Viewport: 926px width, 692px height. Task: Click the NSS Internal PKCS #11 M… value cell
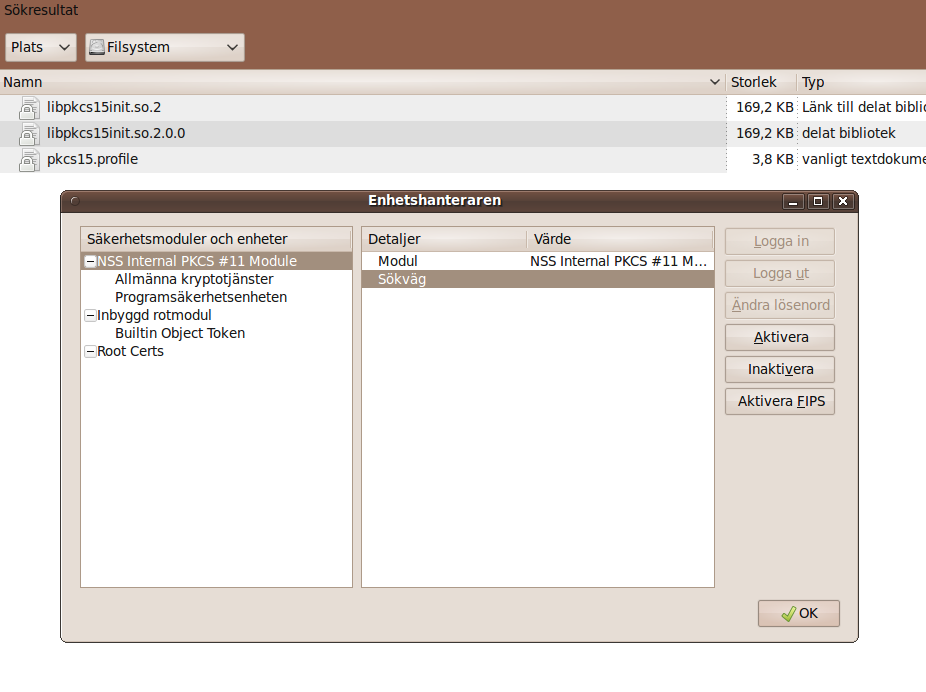pos(618,261)
